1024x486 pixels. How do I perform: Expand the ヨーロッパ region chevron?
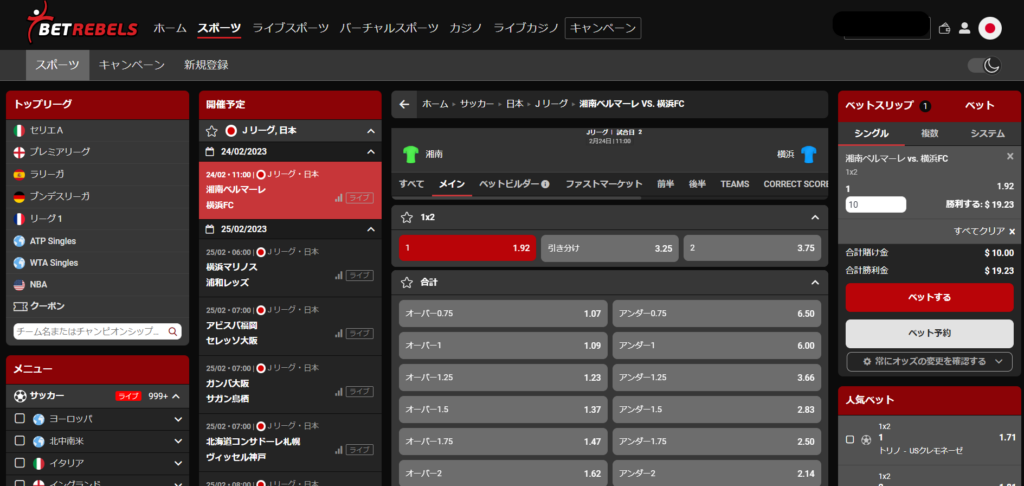[x=178, y=419]
